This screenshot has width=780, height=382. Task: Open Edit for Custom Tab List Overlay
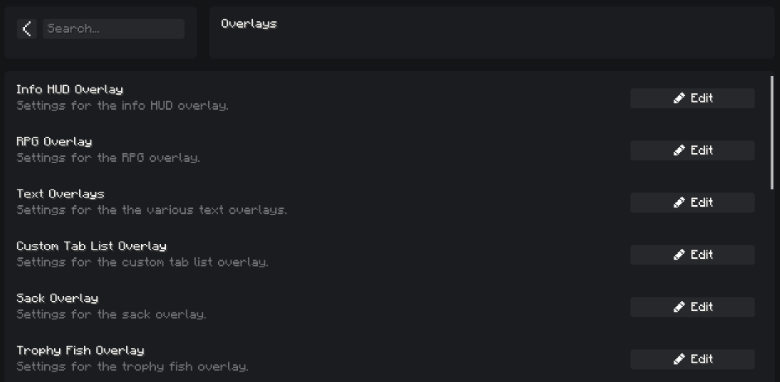tap(692, 255)
